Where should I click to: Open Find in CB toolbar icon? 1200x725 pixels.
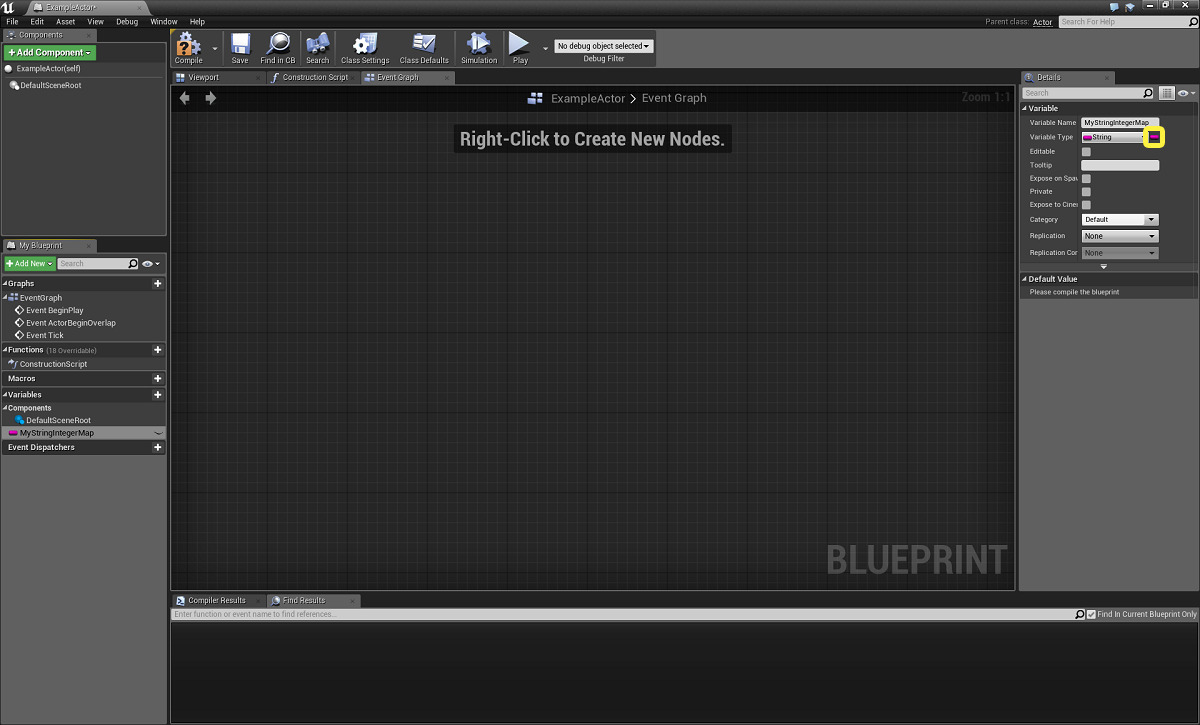point(277,45)
